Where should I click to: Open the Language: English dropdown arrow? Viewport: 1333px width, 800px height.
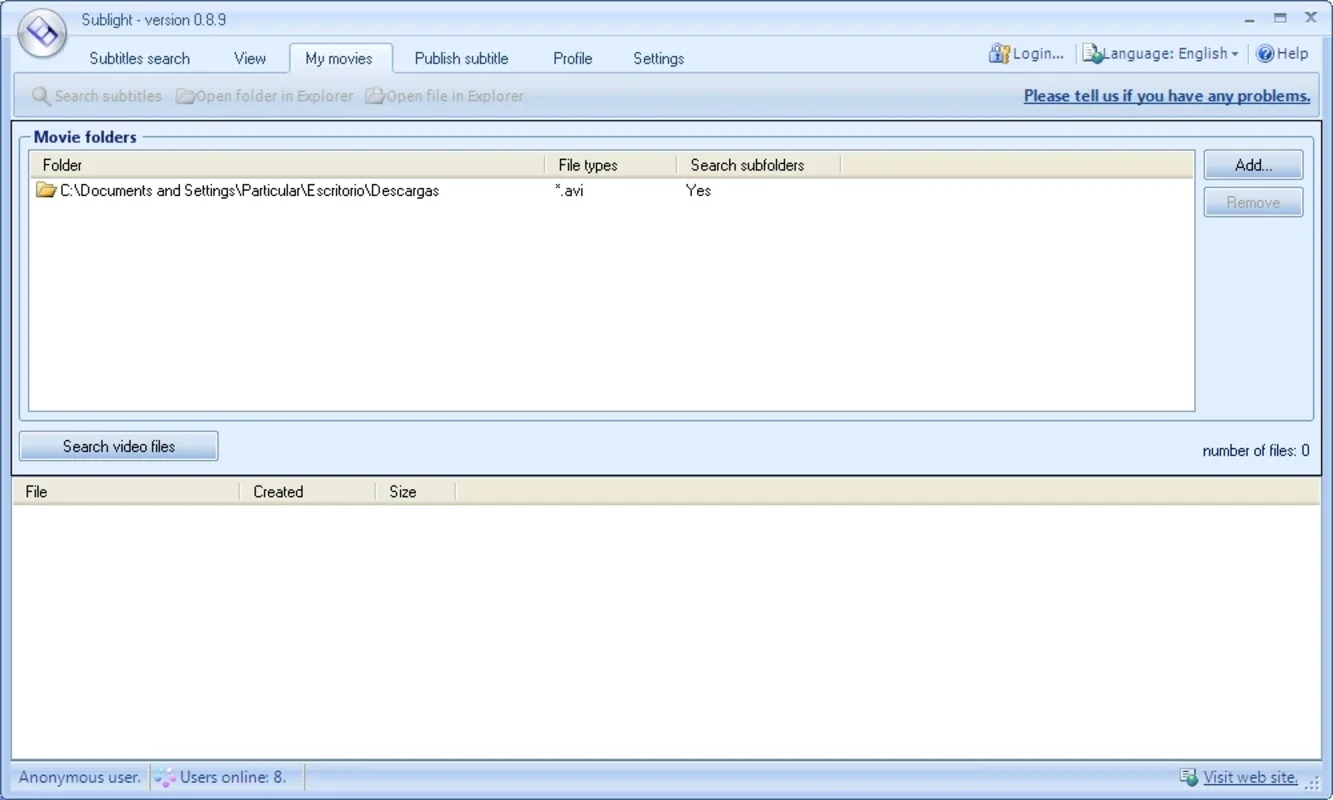tap(1235, 55)
